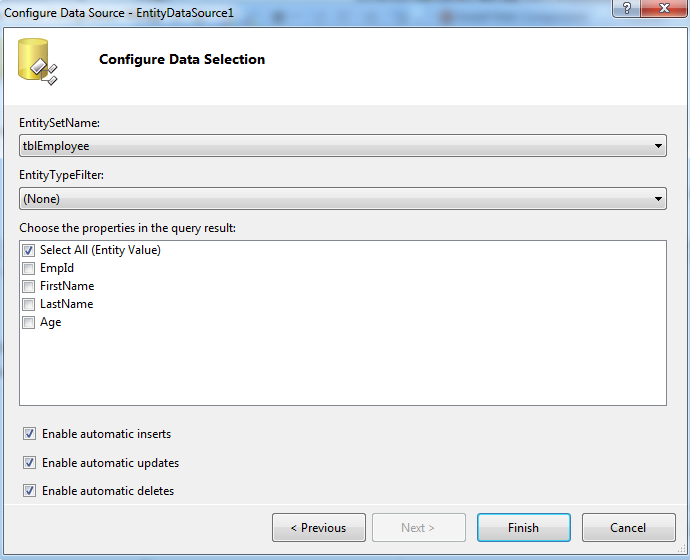Click 'Choose the properties in the query result' text
The image size is (690, 560).
click(x=128, y=228)
